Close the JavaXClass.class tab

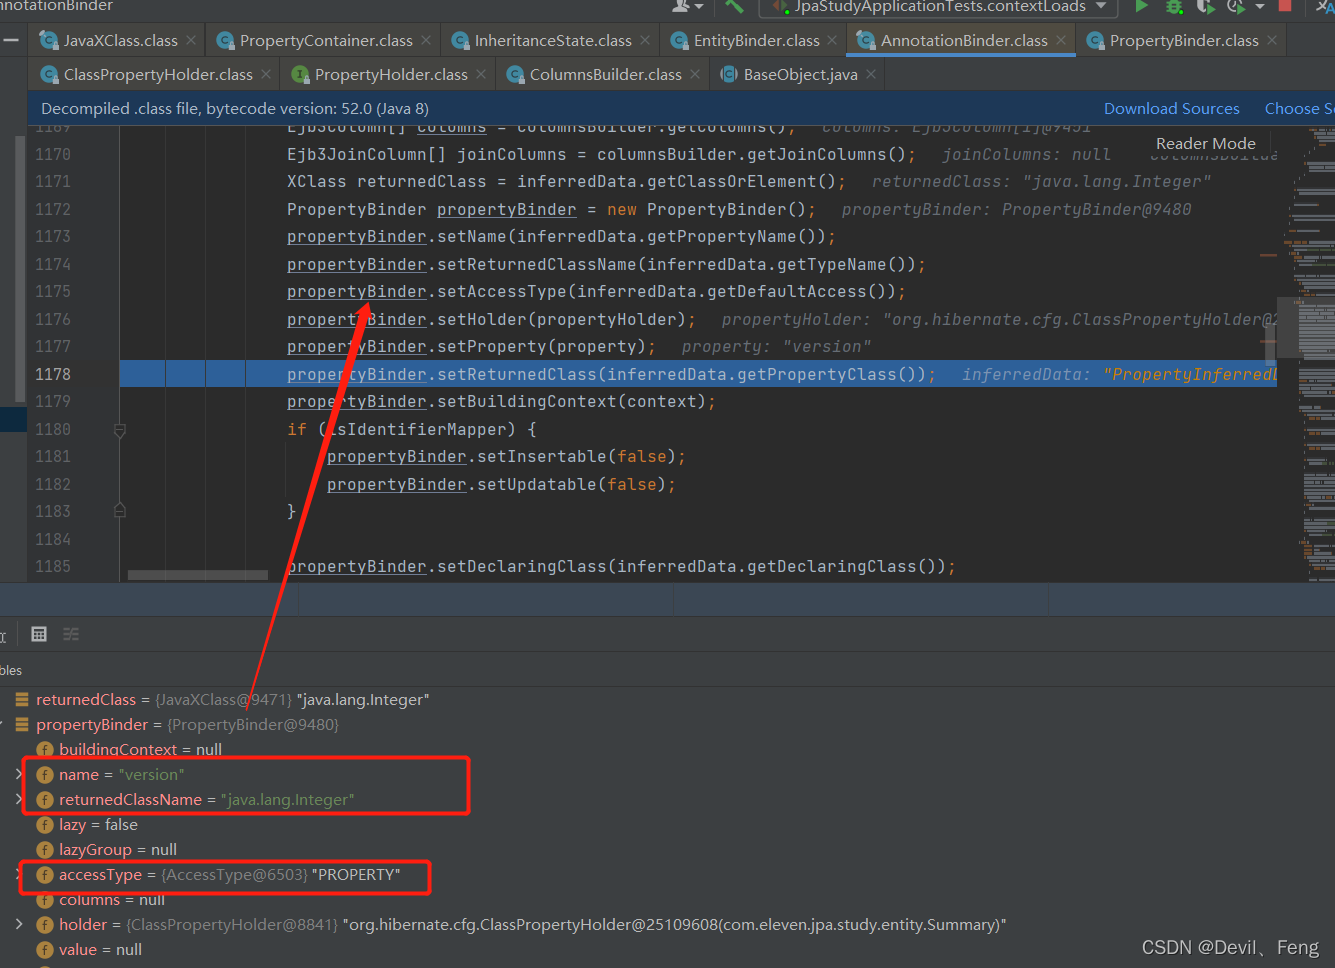pos(192,41)
